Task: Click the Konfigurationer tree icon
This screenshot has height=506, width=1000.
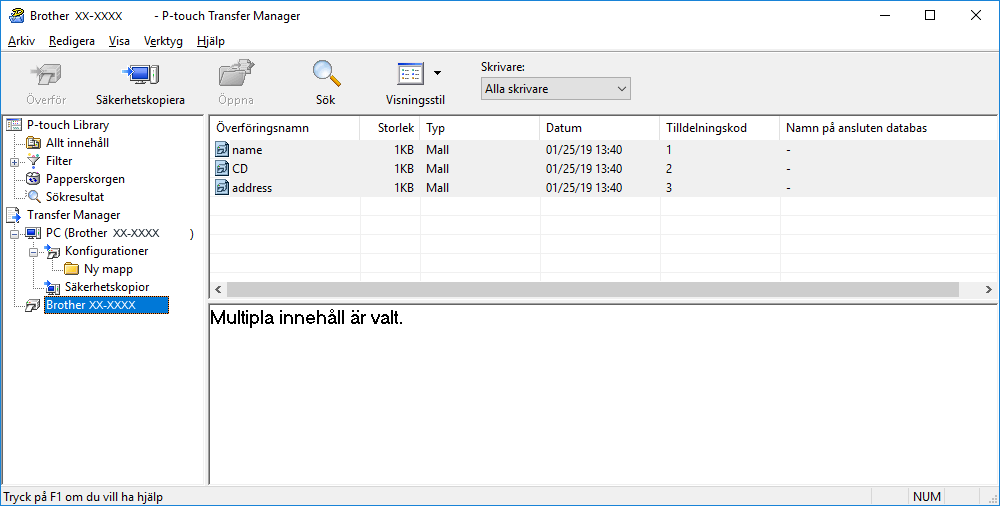Action: 52,251
